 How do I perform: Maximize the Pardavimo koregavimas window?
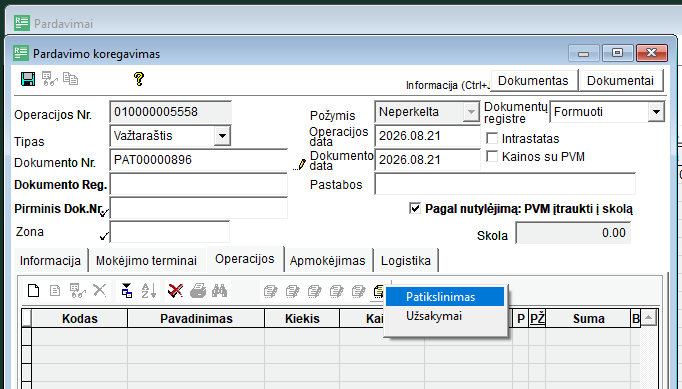click(x=617, y=53)
